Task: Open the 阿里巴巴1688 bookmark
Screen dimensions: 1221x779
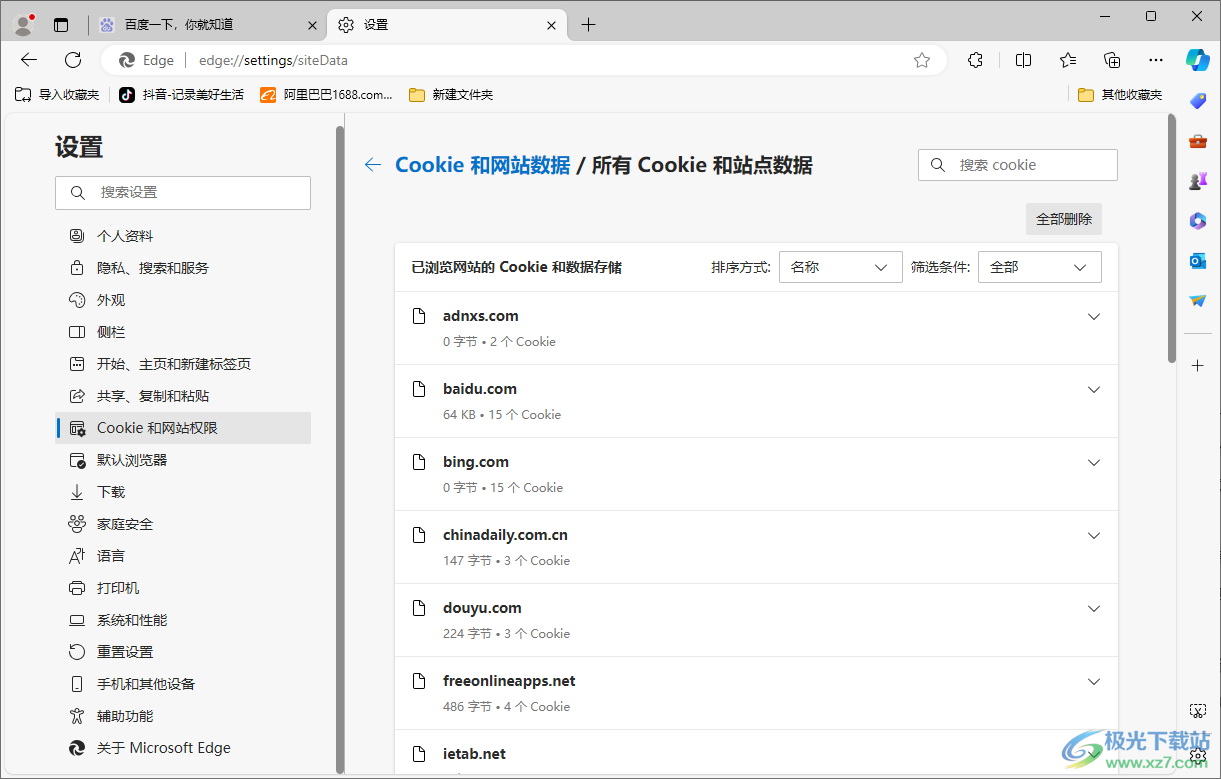Action: (326, 95)
